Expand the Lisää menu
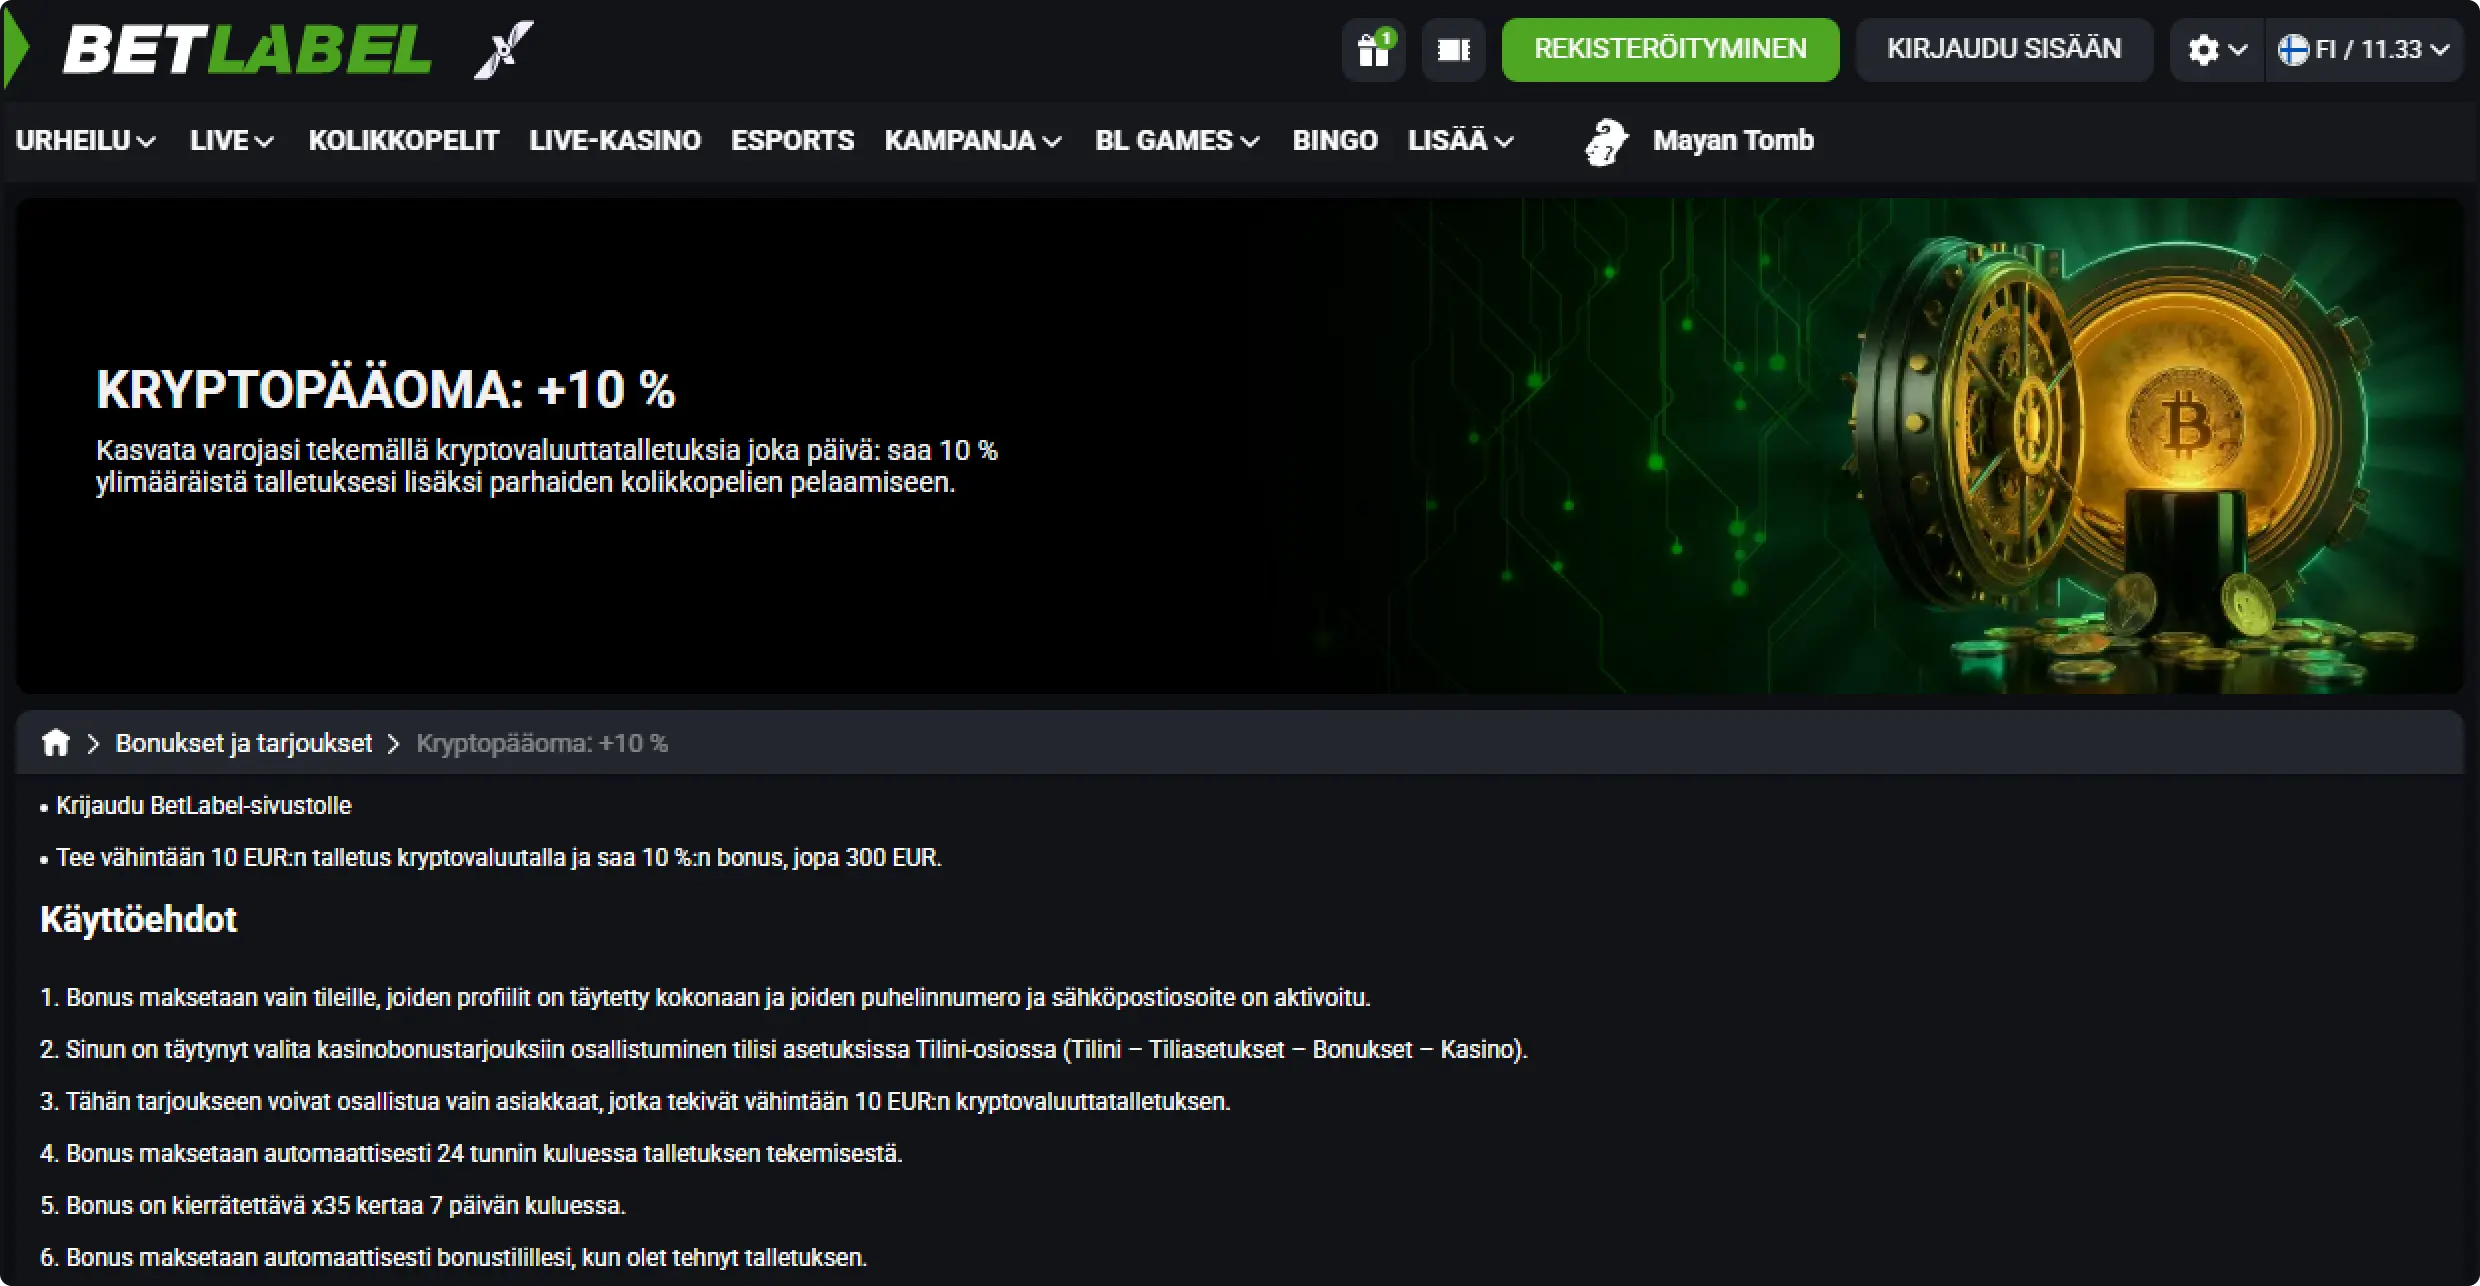Screen dimensions: 2480x1286 [x=1460, y=141]
